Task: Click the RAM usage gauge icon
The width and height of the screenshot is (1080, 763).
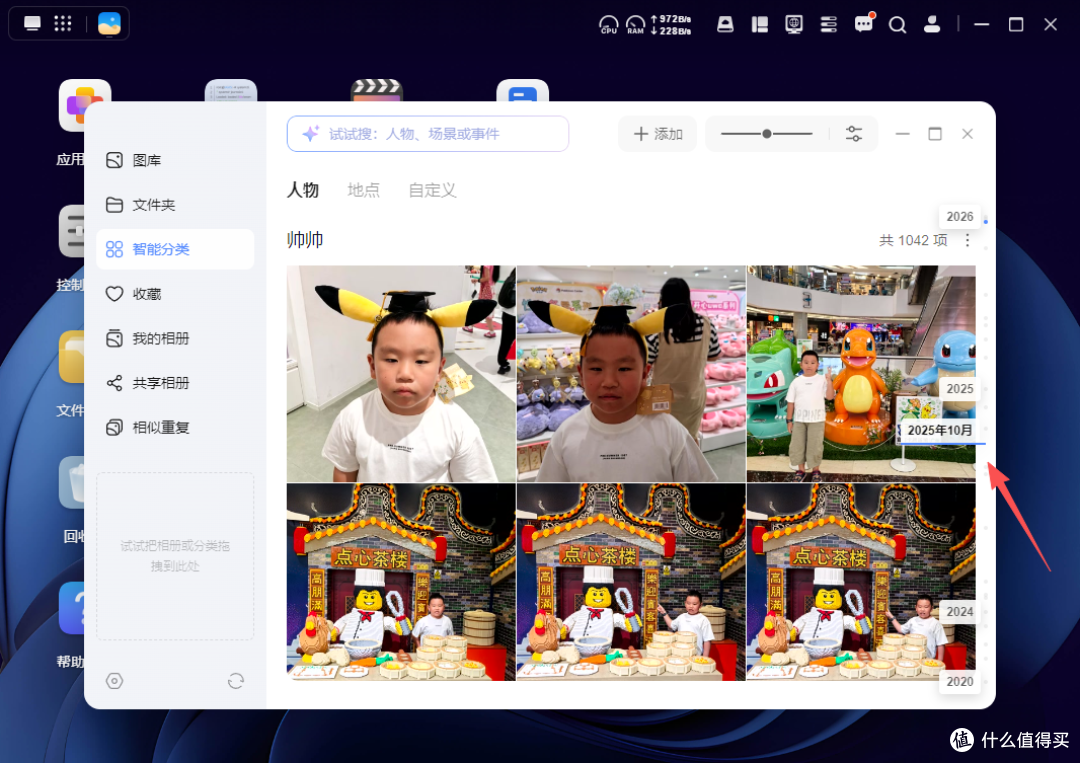Action: (x=635, y=25)
